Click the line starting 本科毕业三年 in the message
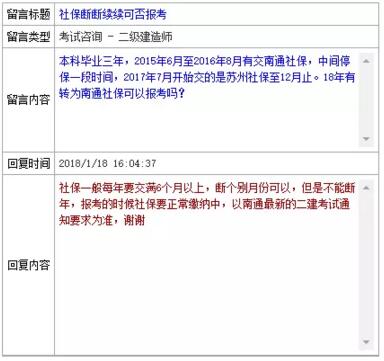Image resolution: width=384 pixels, height=361 pixels. click(x=205, y=61)
